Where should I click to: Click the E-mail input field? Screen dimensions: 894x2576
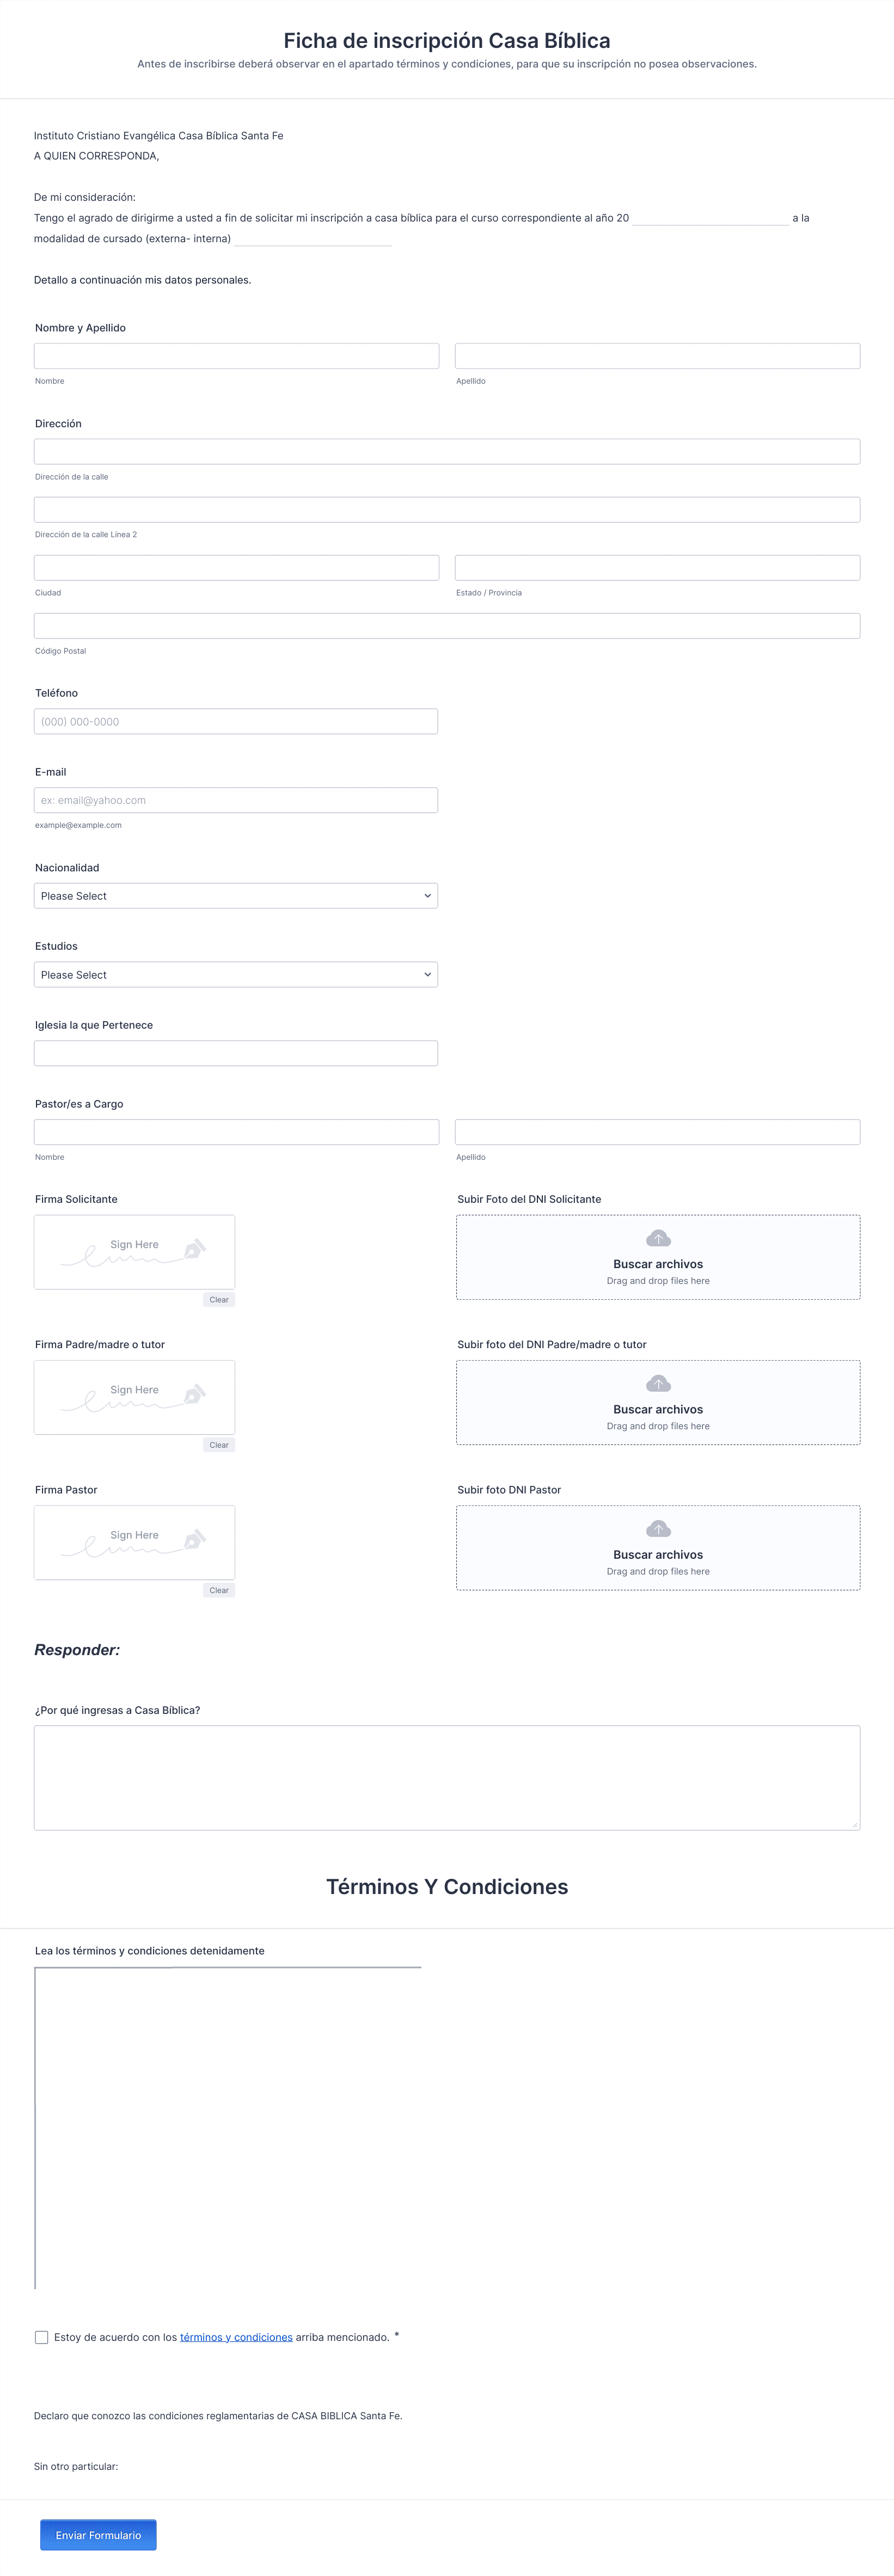point(236,800)
